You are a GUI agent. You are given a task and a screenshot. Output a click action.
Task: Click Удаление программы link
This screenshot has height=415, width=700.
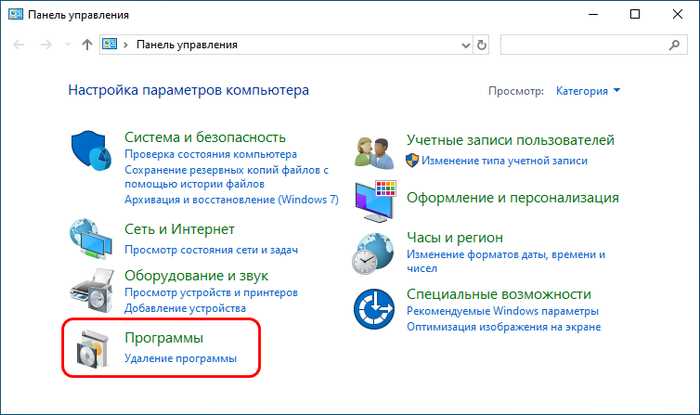click(x=180, y=358)
